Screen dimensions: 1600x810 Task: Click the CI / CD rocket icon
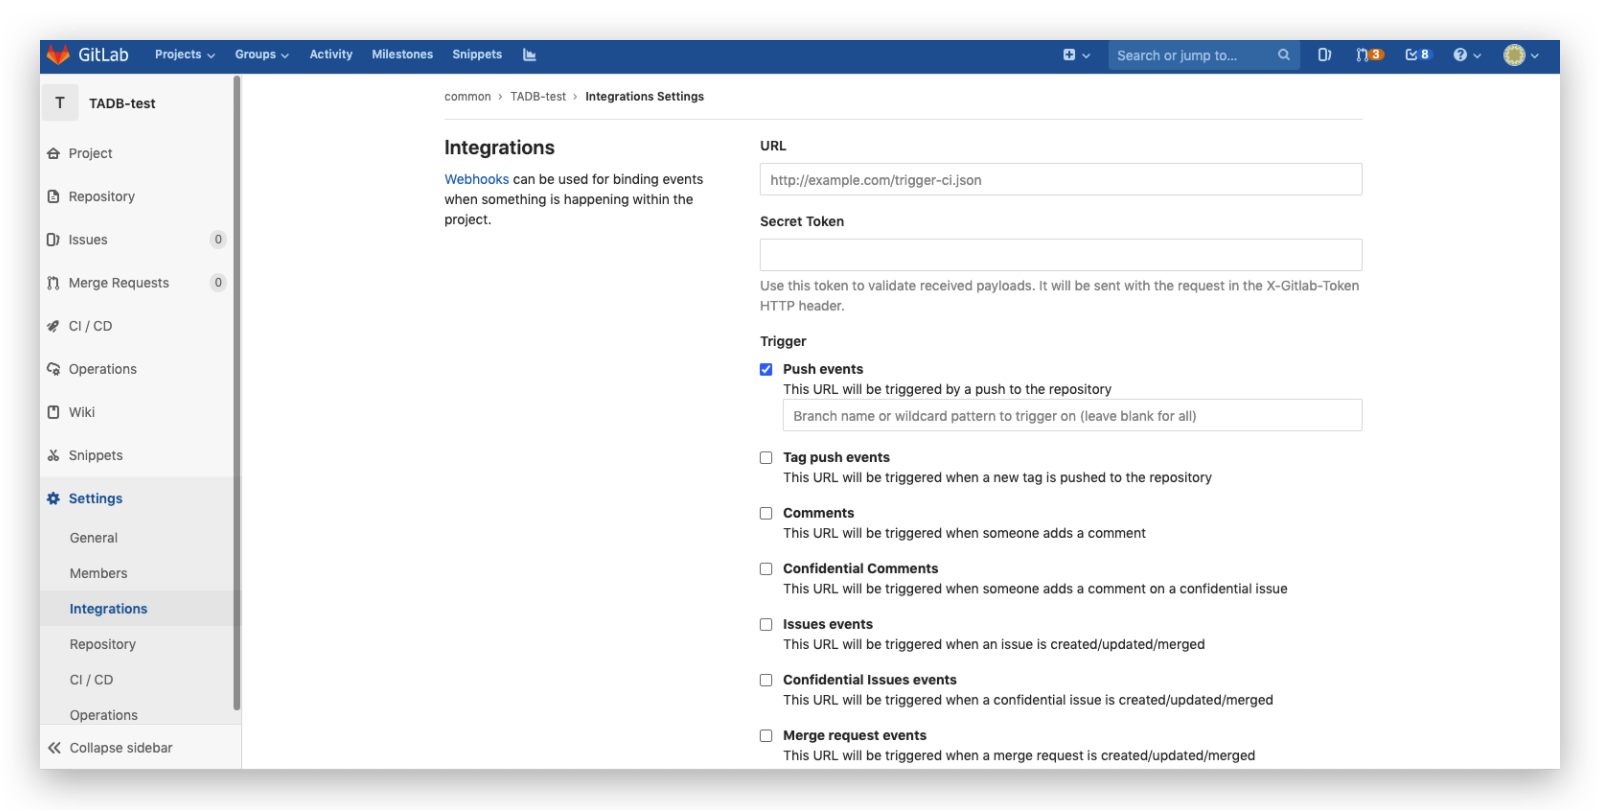pos(54,326)
